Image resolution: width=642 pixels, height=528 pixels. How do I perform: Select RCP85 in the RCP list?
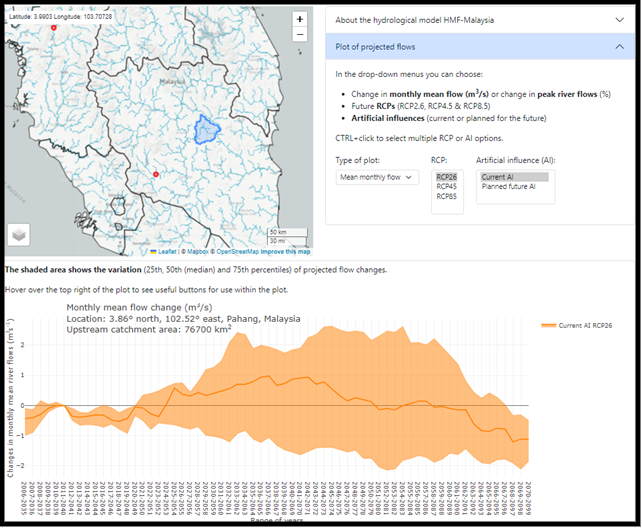[x=446, y=196]
